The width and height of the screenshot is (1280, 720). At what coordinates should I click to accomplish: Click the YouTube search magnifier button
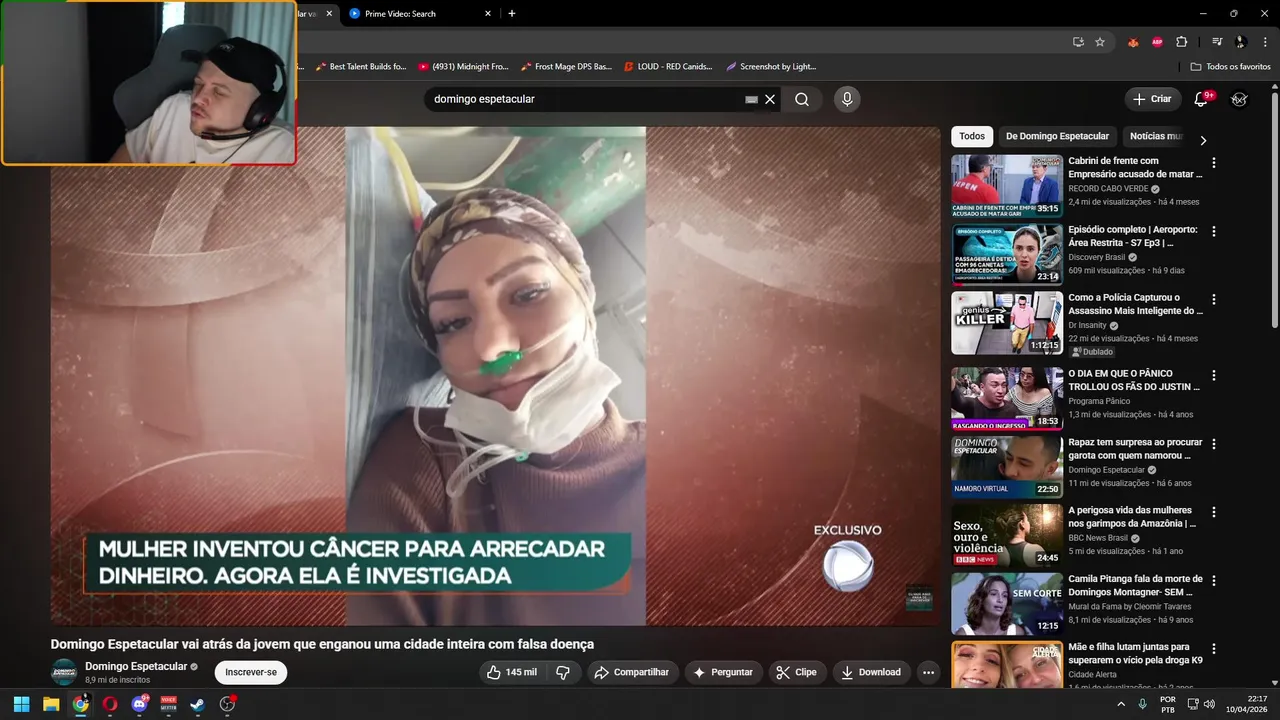coord(802,99)
